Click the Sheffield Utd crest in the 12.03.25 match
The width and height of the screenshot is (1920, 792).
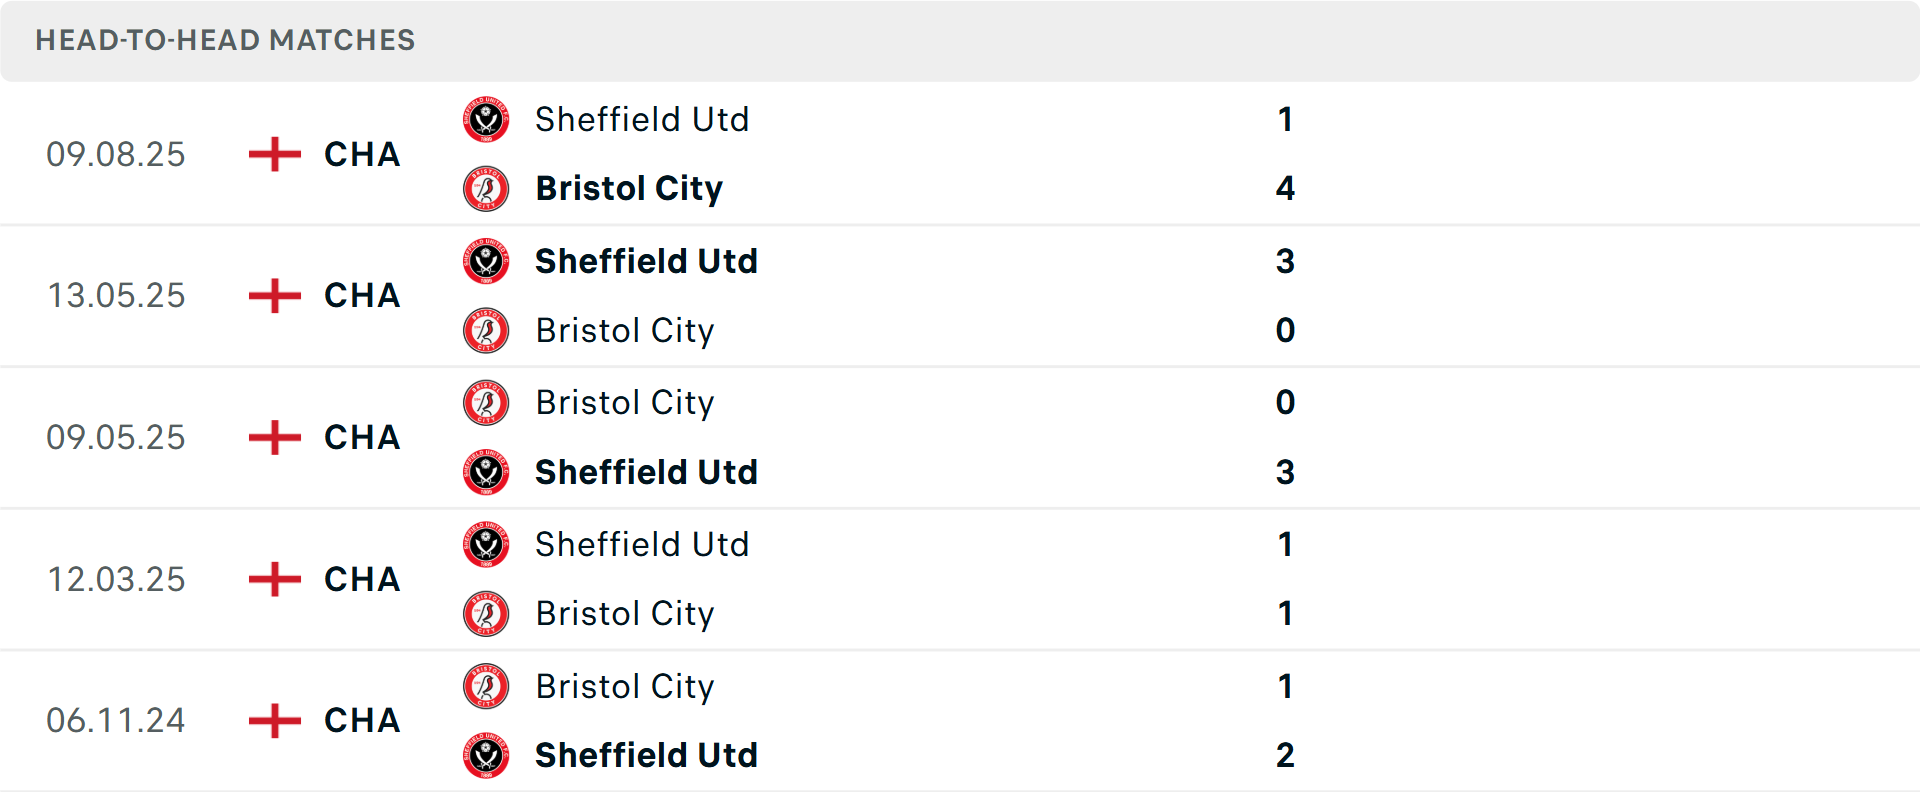click(486, 545)
